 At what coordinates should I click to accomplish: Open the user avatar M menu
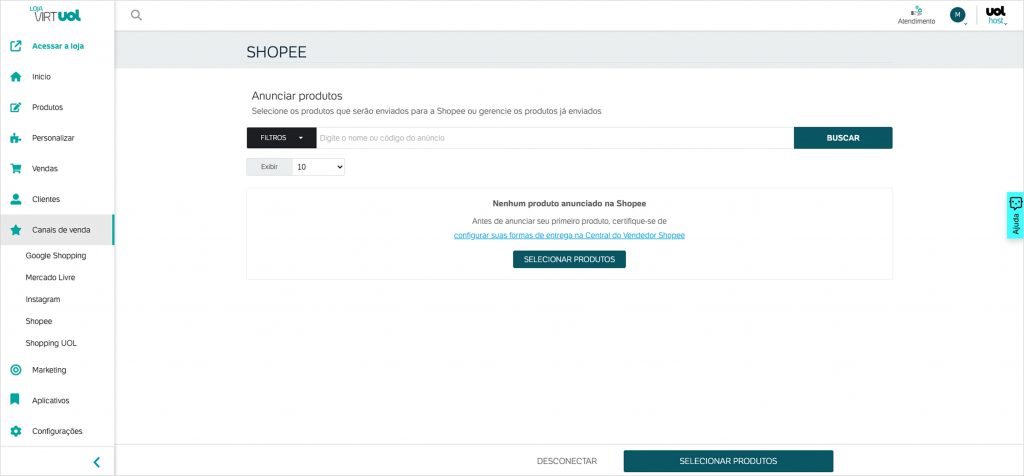[x=957, y=15]
